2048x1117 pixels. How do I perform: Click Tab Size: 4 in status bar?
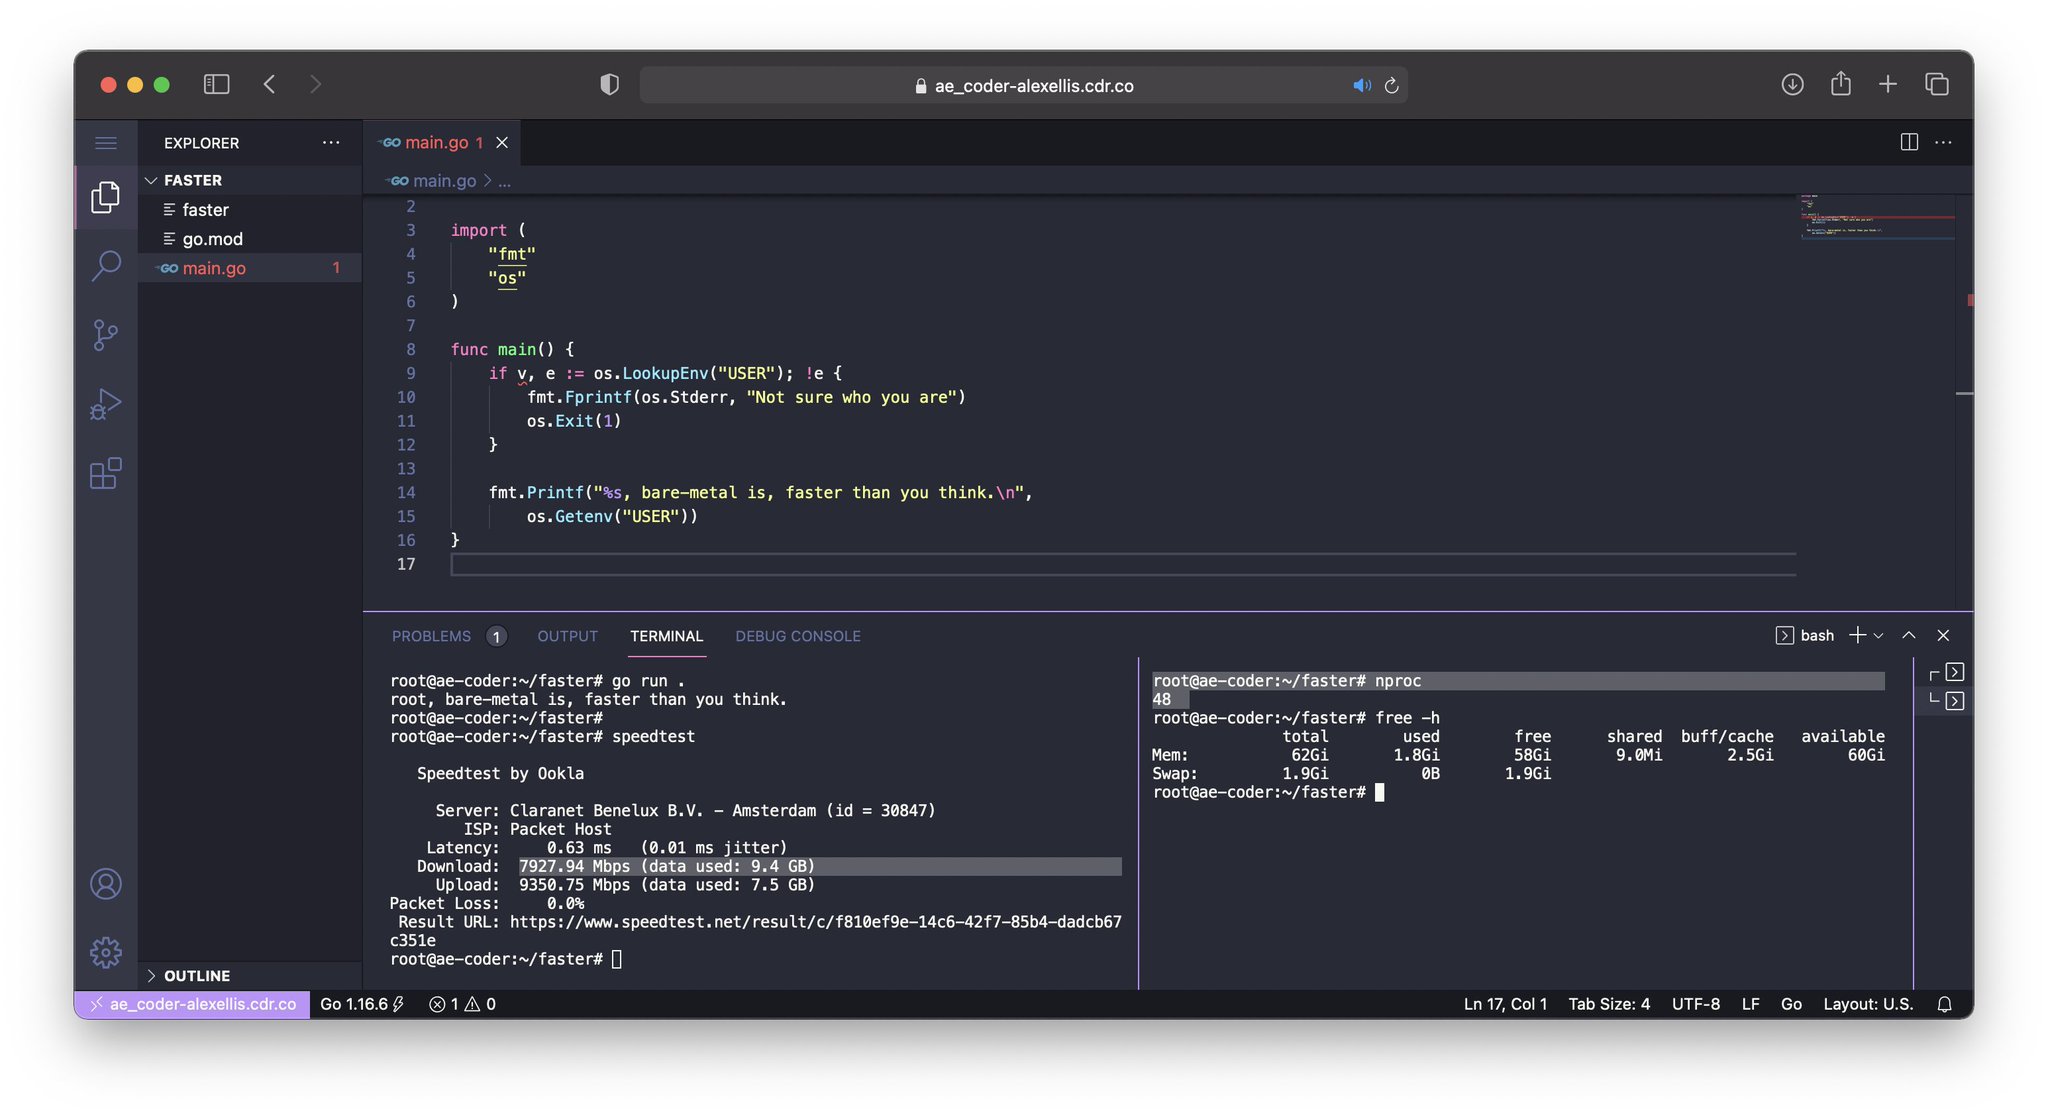(x=1608, y=1004)
